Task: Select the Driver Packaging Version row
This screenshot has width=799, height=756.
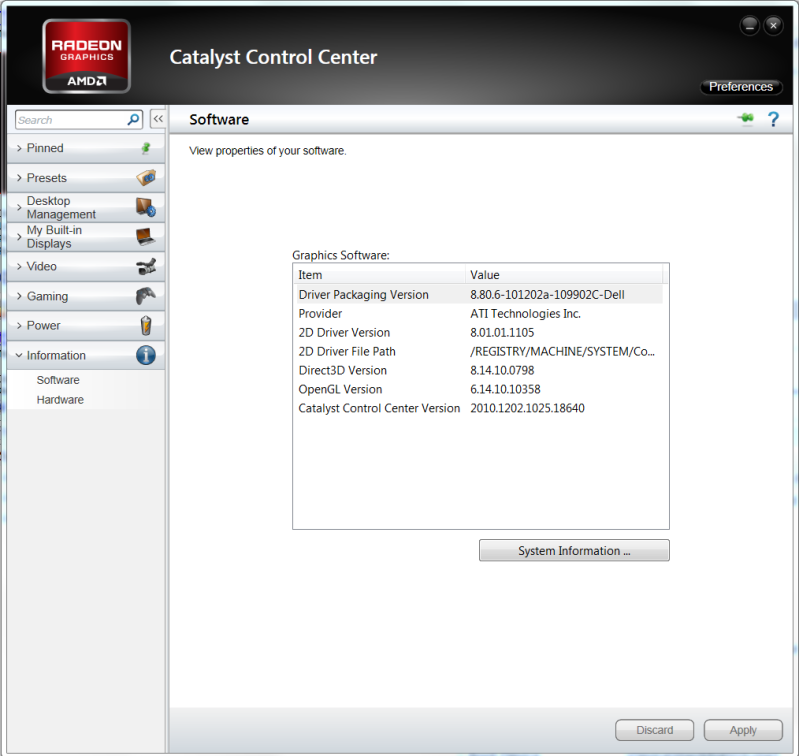Action: click(x=479, y=294)
